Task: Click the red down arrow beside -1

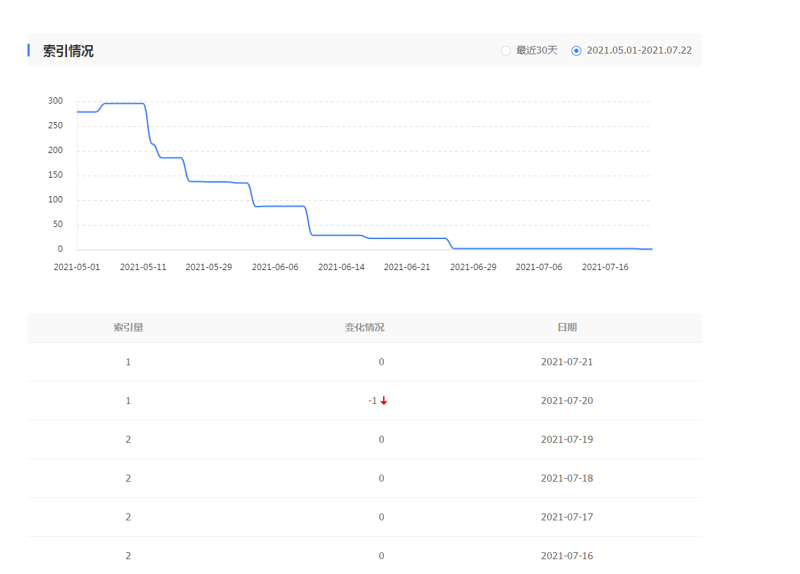Action: tap(384, 401)
